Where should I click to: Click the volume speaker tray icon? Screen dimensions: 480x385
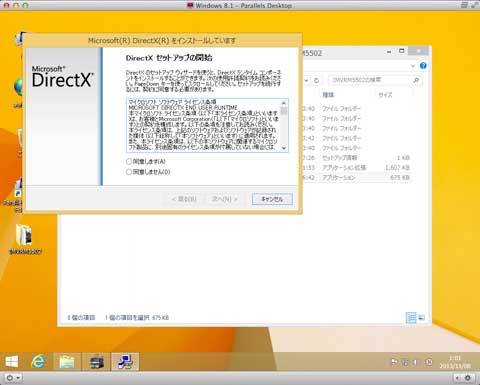[415, 362]
